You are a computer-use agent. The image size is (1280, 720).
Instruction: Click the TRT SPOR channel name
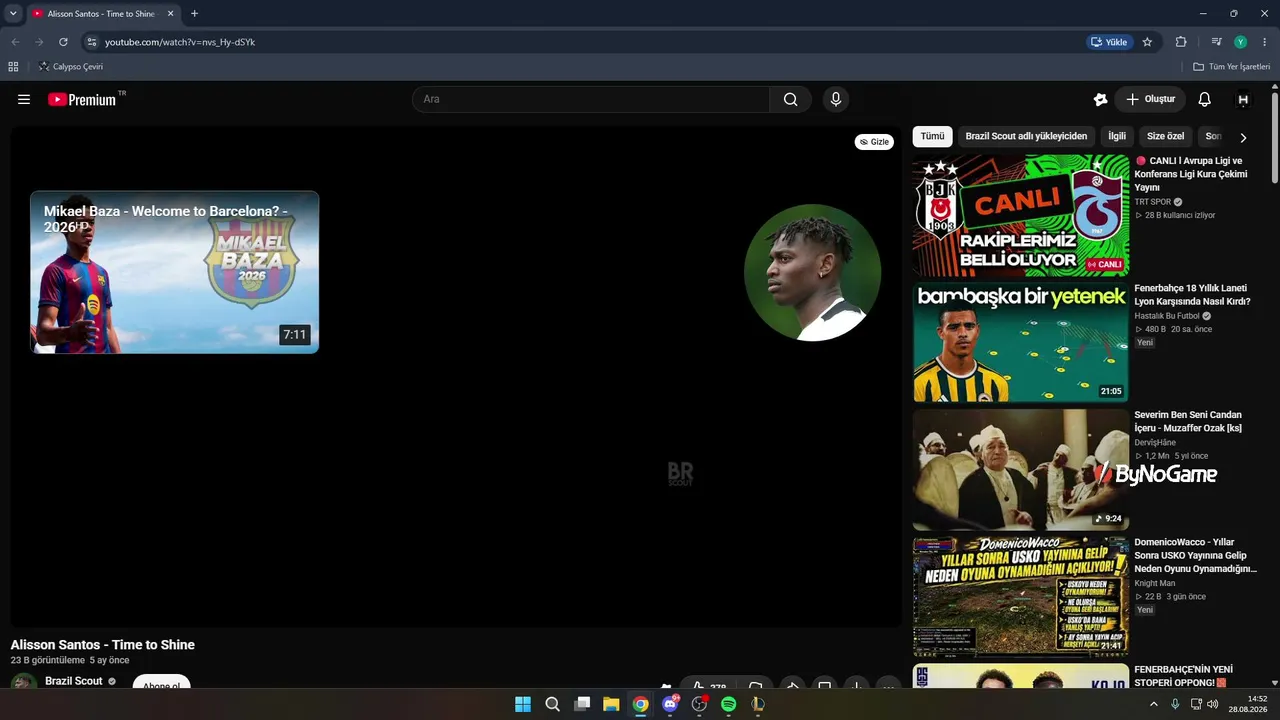point(1152,202)
